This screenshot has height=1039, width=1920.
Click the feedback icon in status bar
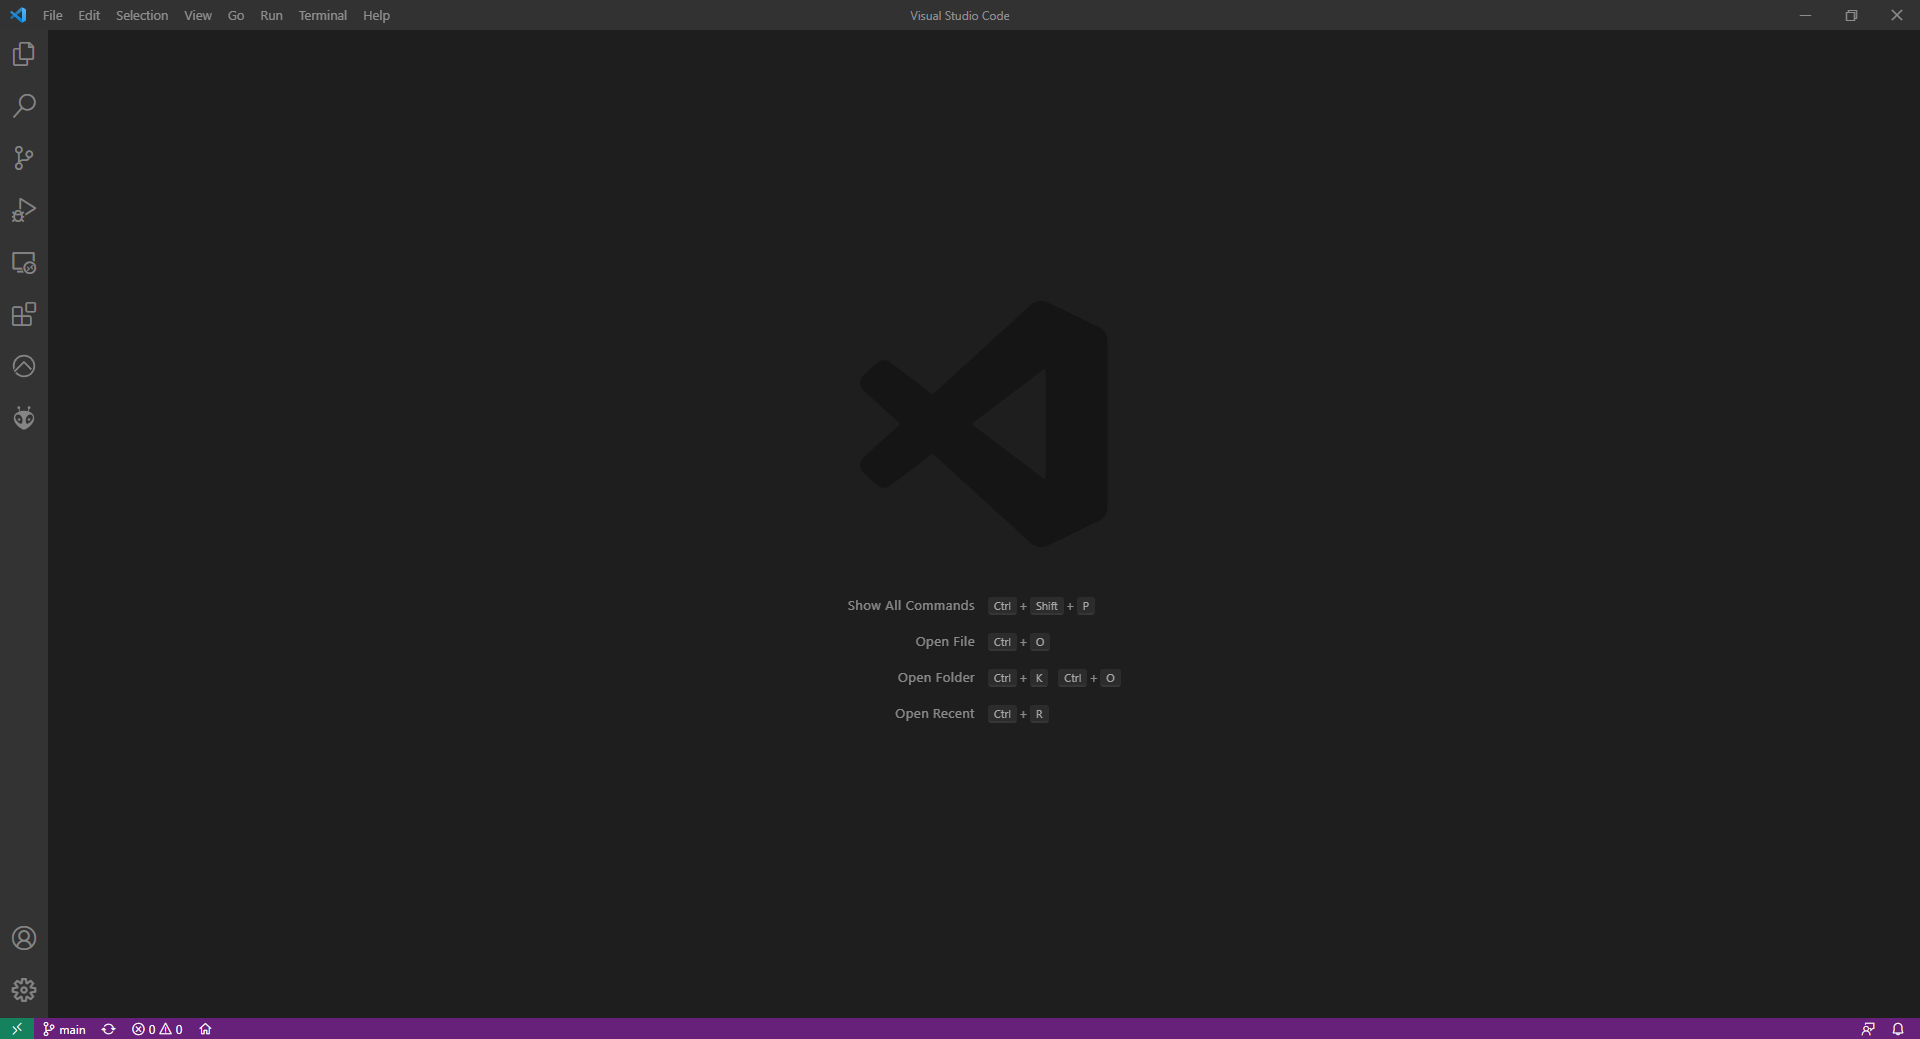(1867, 1029)
